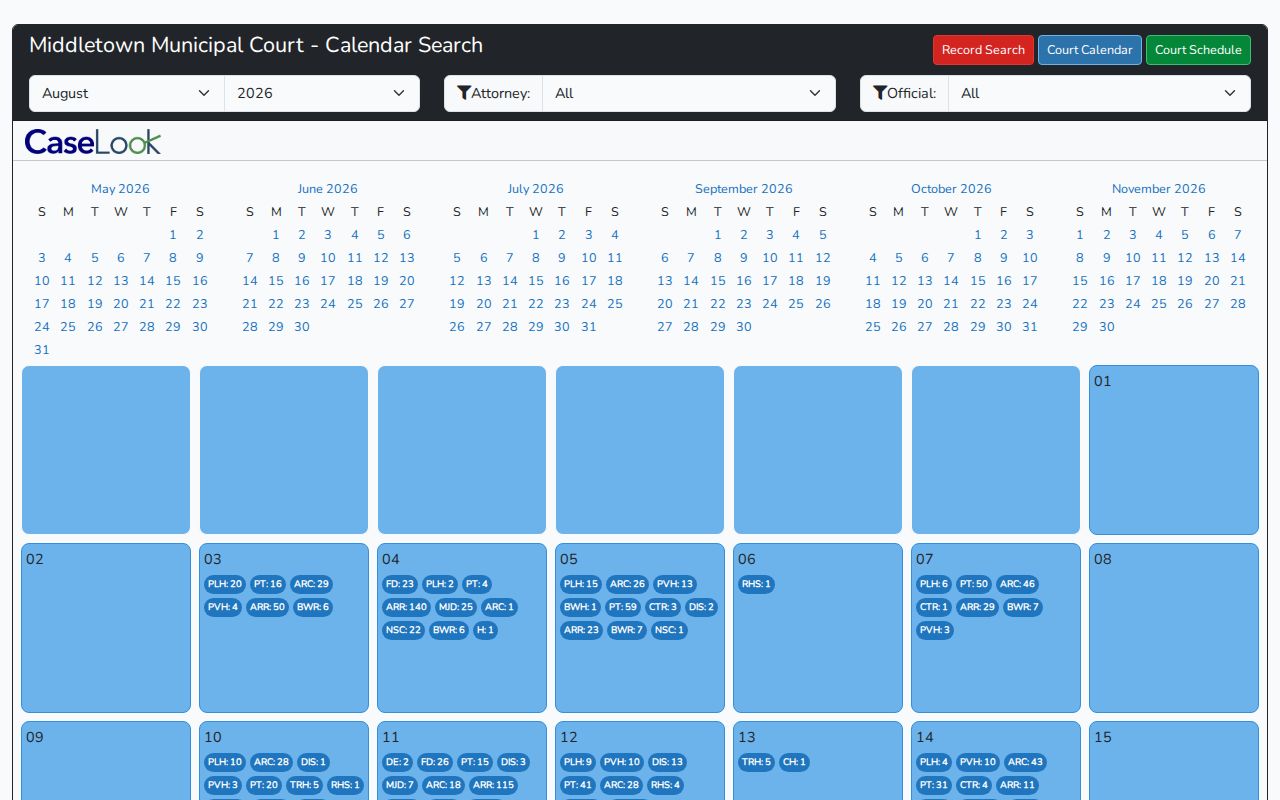Click the PT: 59 badge on day 05

(623, 607)
